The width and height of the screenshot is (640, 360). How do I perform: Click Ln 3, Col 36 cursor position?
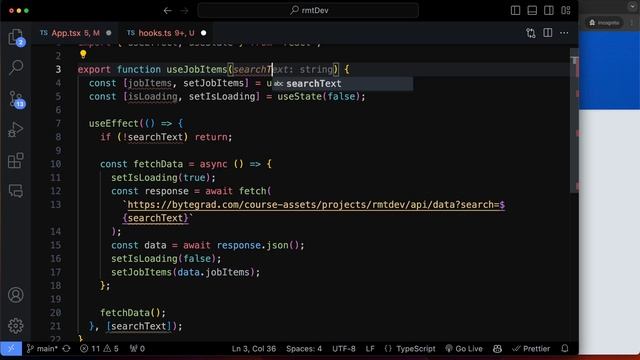point(254,349)
